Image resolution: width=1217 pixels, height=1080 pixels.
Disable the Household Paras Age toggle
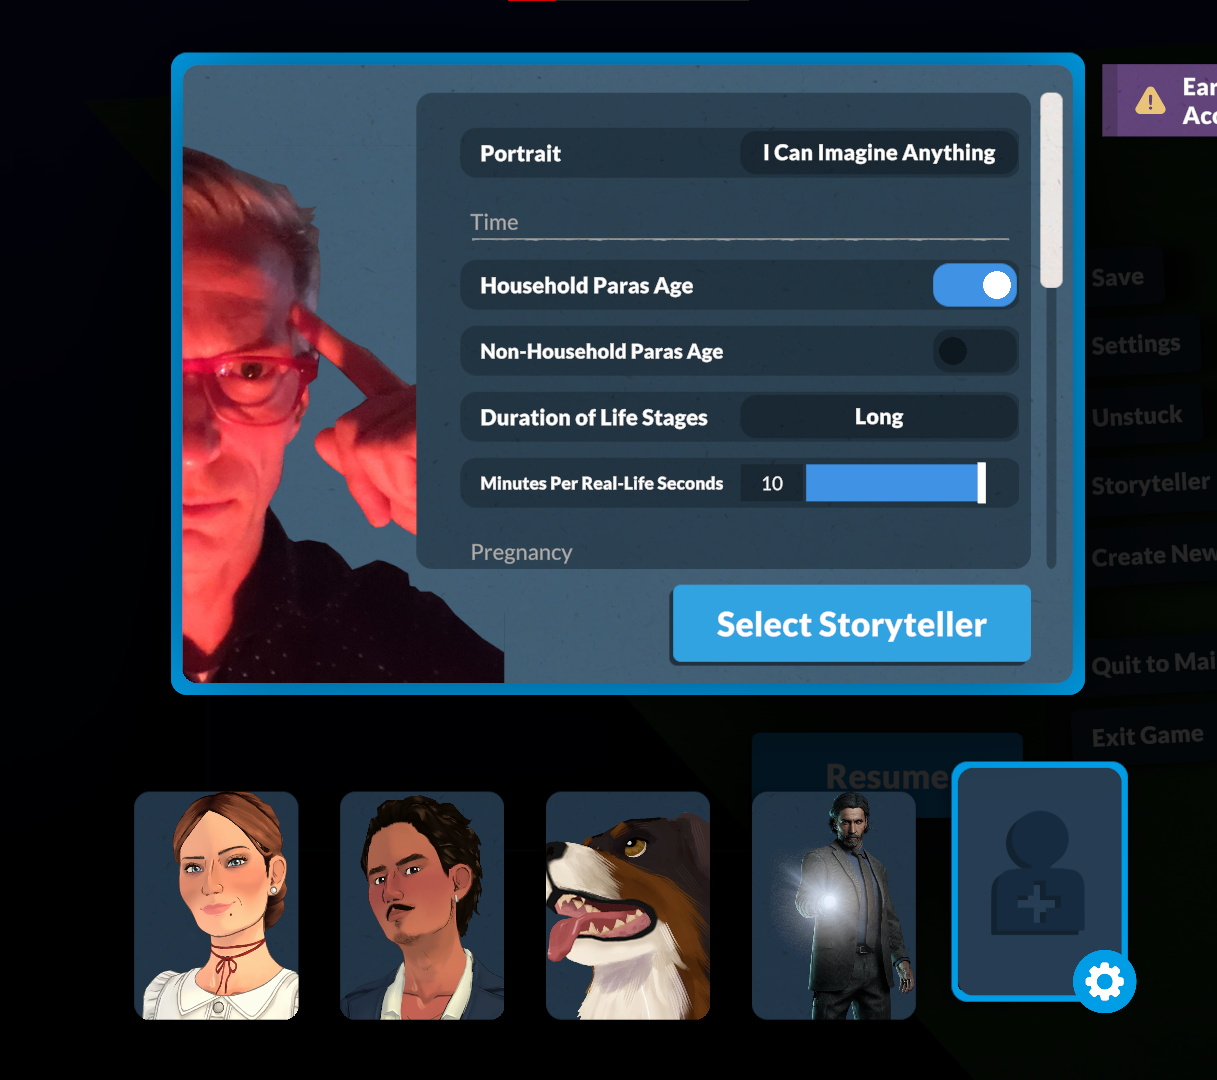(x=975, y=286)
